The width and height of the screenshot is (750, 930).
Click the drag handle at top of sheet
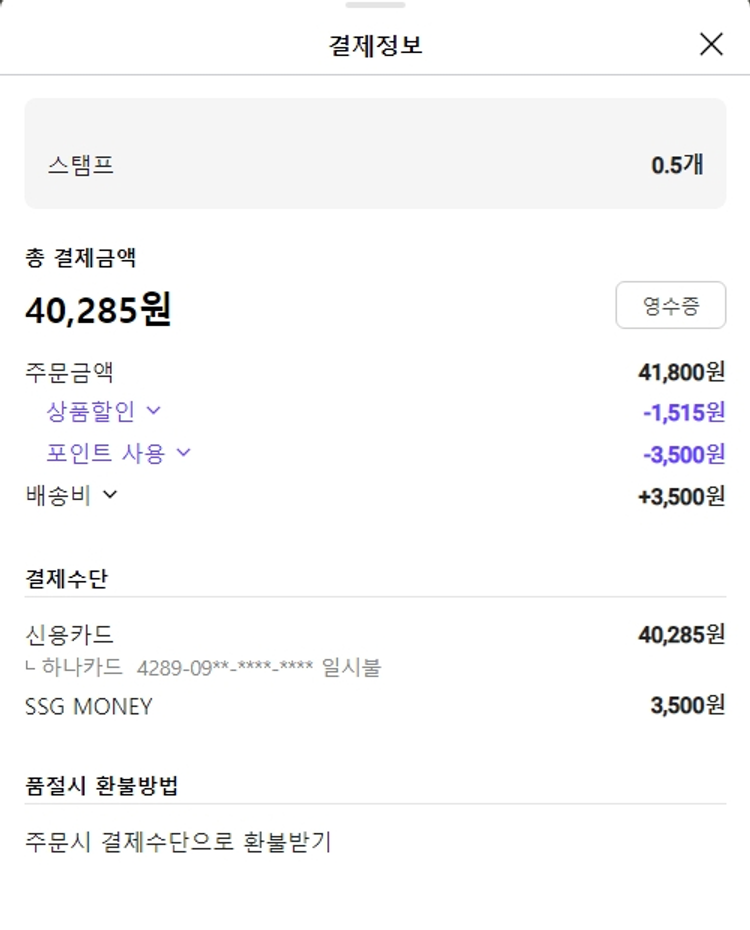tap(375, 5)
